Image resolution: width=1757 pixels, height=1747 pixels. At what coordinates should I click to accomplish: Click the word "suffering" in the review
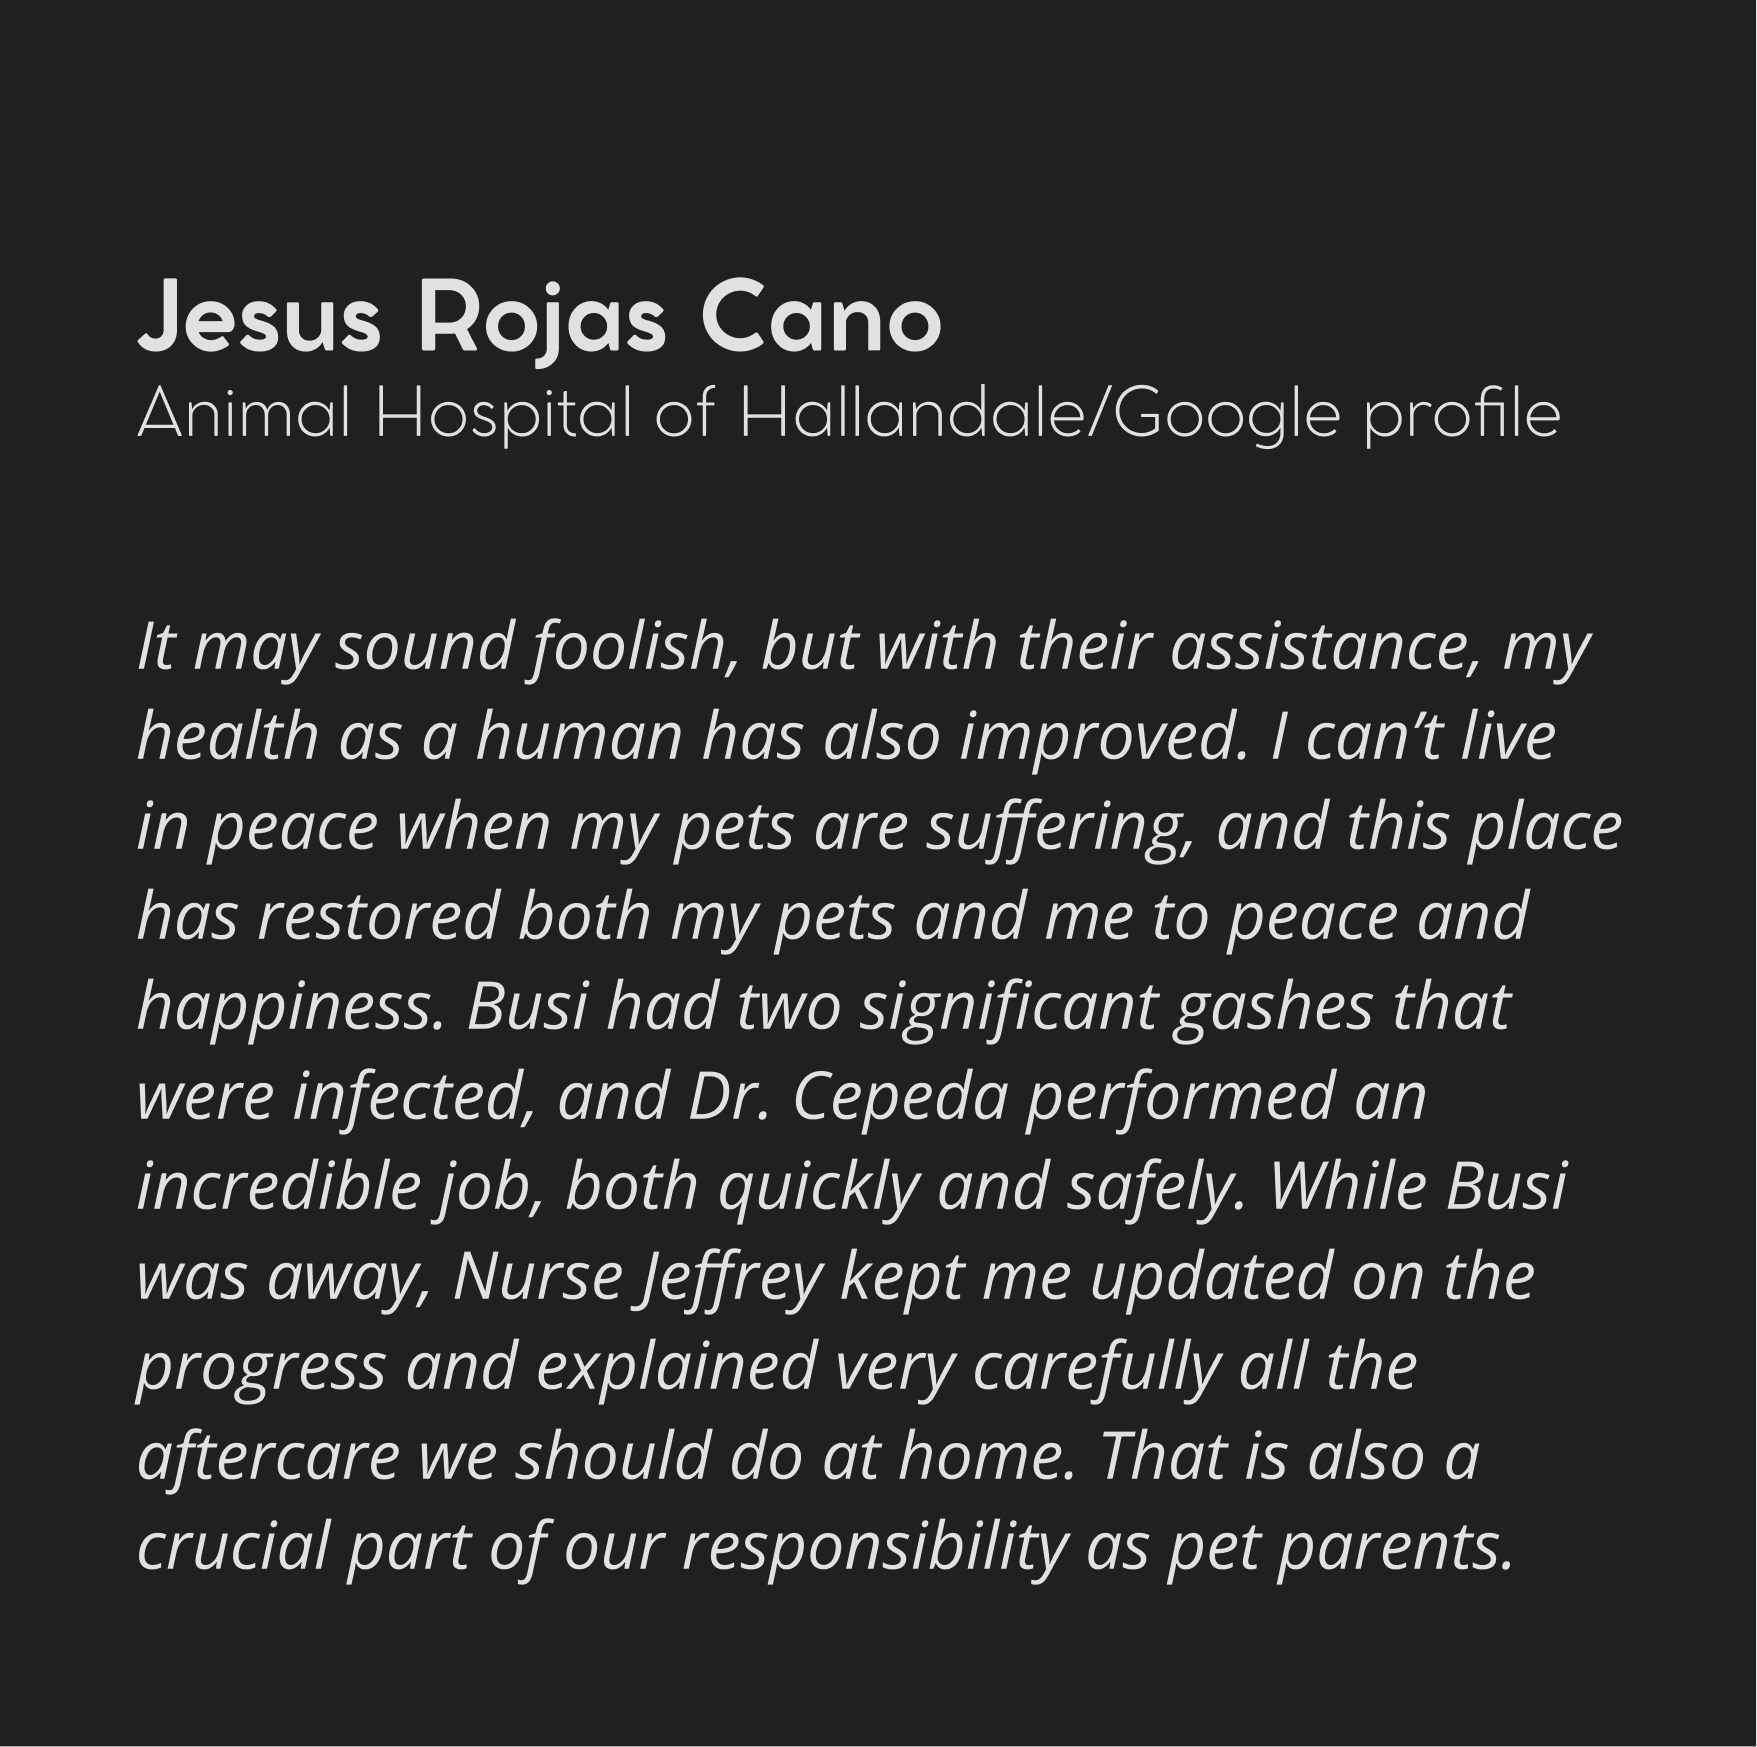coord(1059,826)
